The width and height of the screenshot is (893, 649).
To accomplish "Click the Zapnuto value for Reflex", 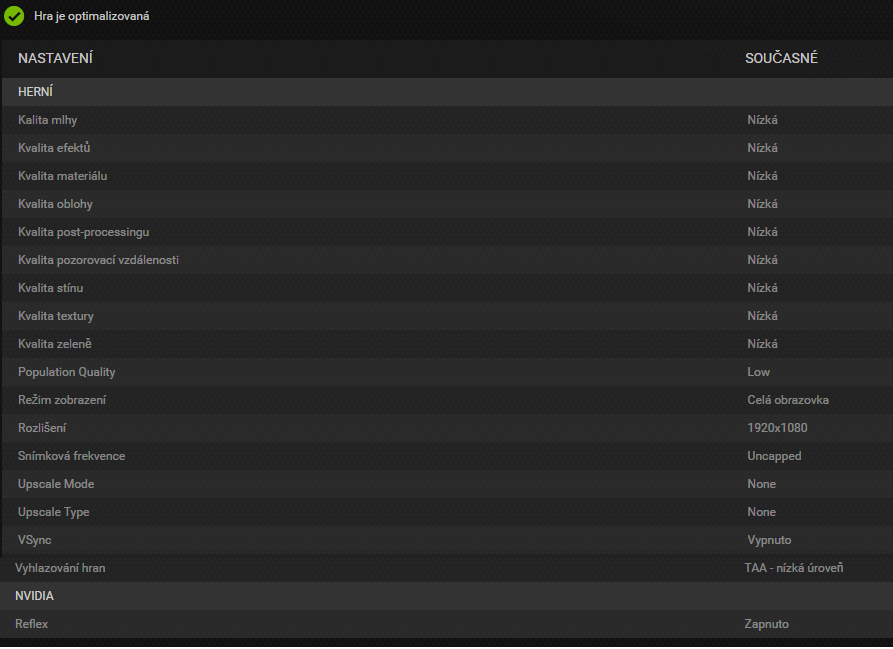I will point(766,624).
